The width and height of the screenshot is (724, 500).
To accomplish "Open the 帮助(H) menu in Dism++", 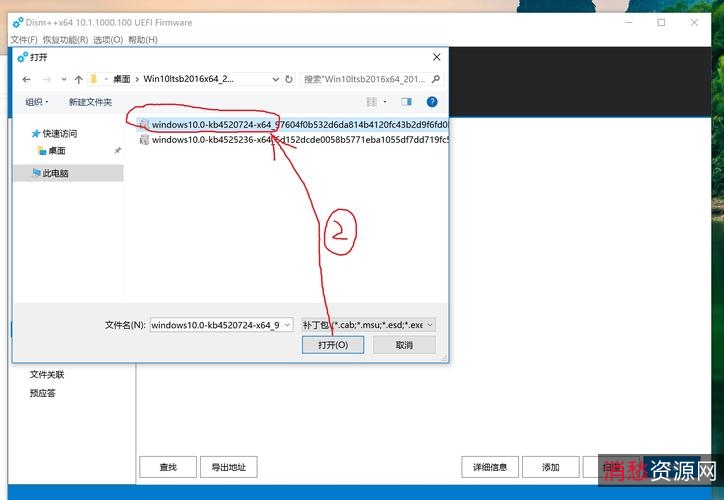I will pos(143,40).
